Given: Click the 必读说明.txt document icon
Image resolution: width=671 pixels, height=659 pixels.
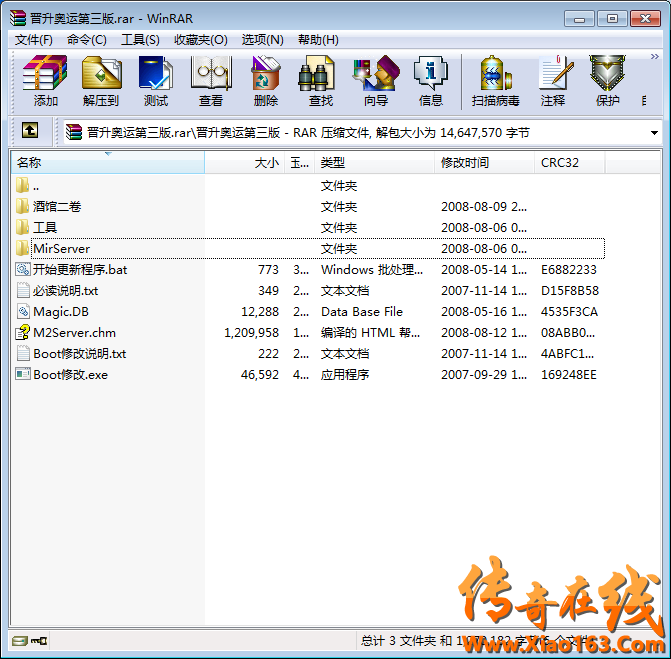Looking at the screenshot, I should [x=23, y=290].
